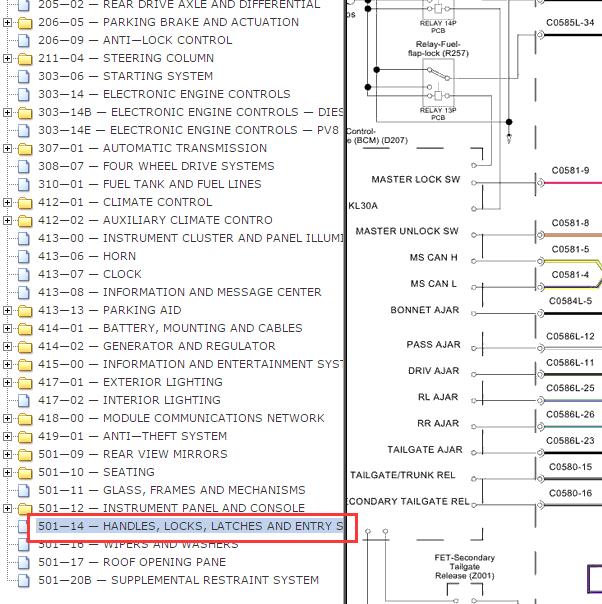The height and width of the screenshot is (604, 602).
Task: Open 417-02 Interior Lighting section
Action: point(129,400)
